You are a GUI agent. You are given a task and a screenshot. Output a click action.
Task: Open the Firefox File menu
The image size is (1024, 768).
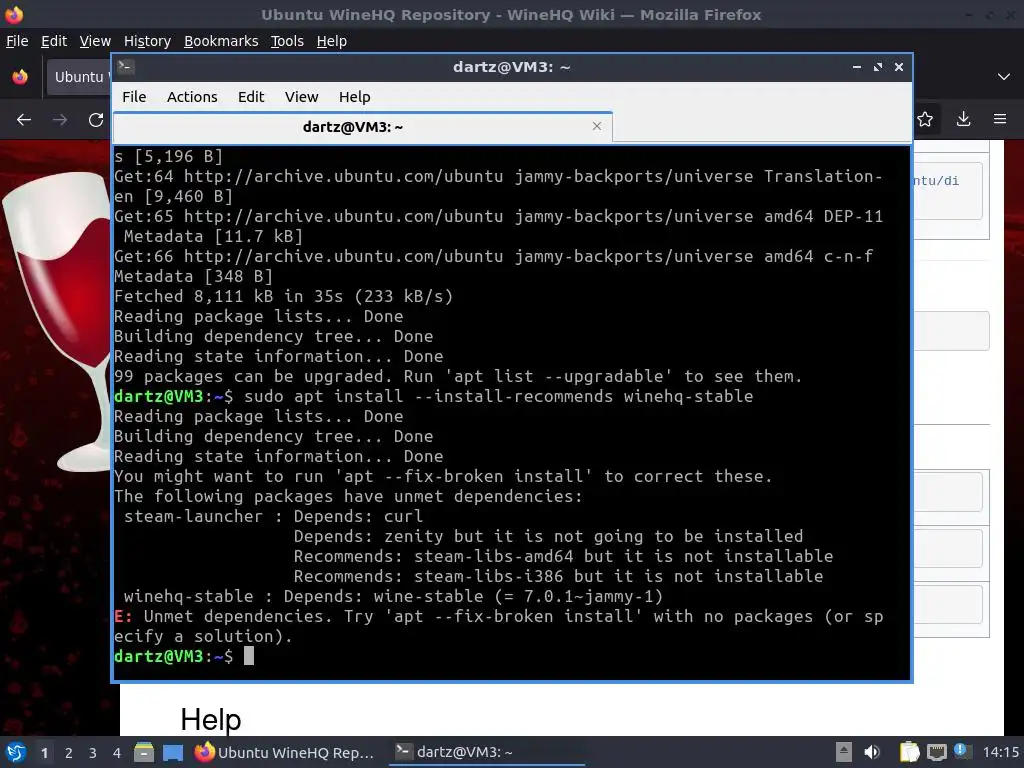[17, 41]
